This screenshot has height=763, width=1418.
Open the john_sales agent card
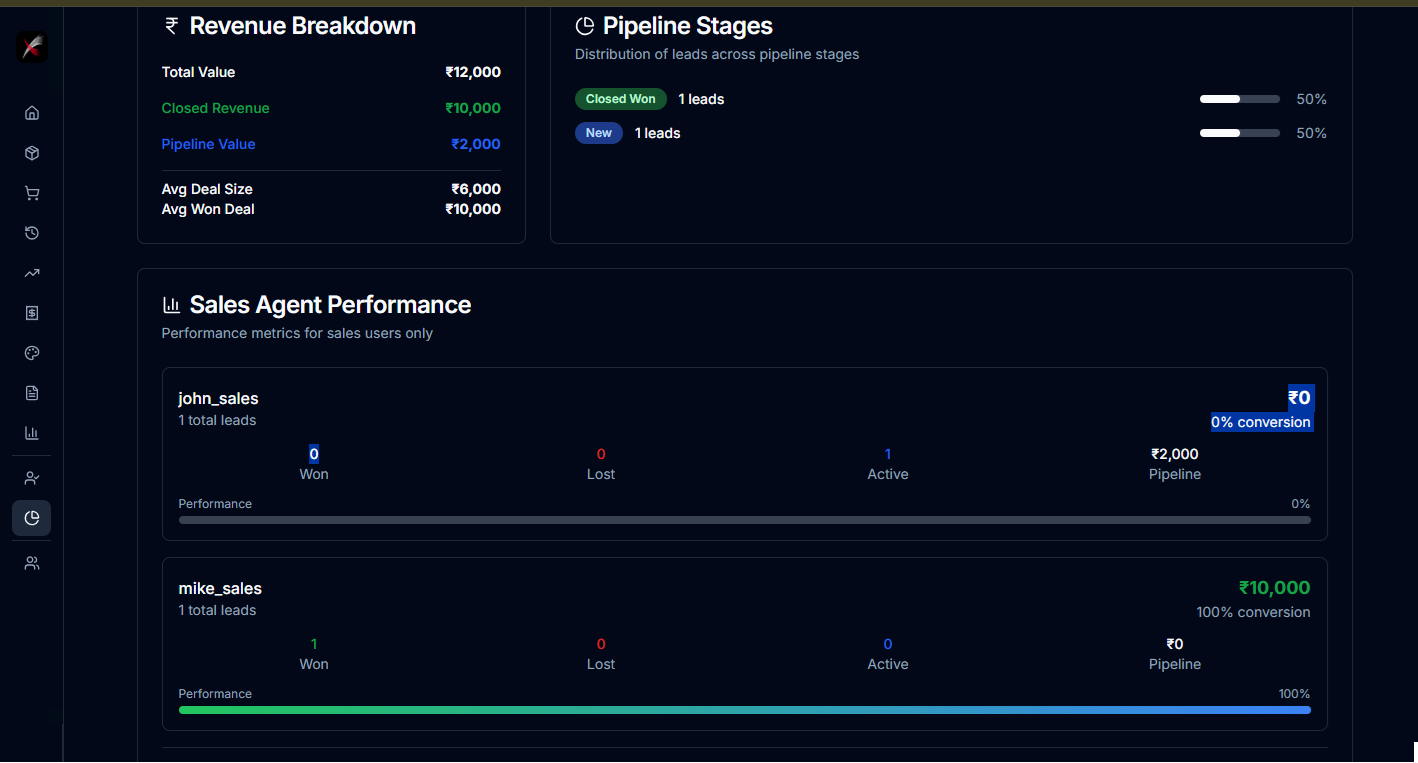coord(744,454)
